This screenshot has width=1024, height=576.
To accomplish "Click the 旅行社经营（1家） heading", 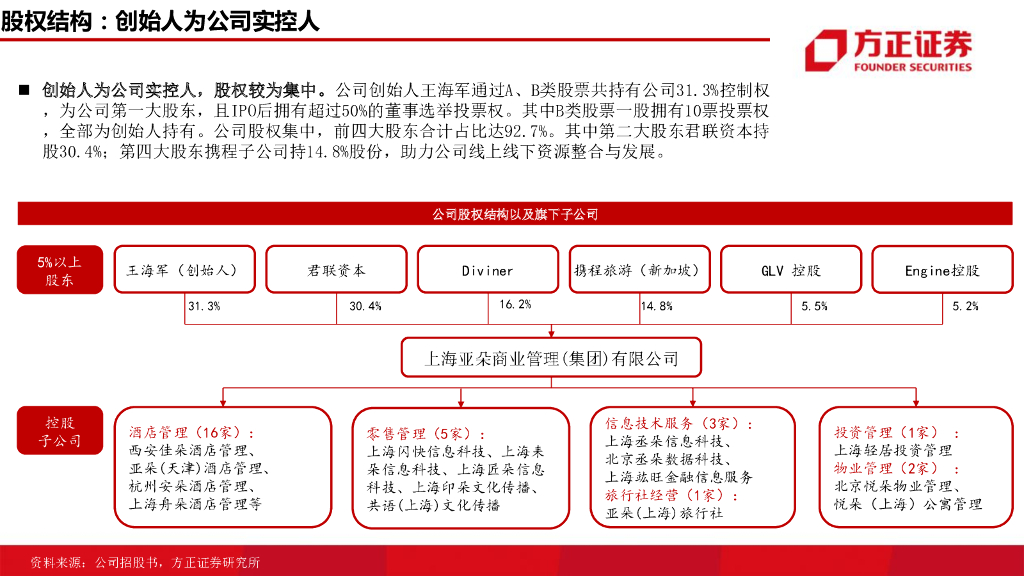I will [x=671, y=496].
